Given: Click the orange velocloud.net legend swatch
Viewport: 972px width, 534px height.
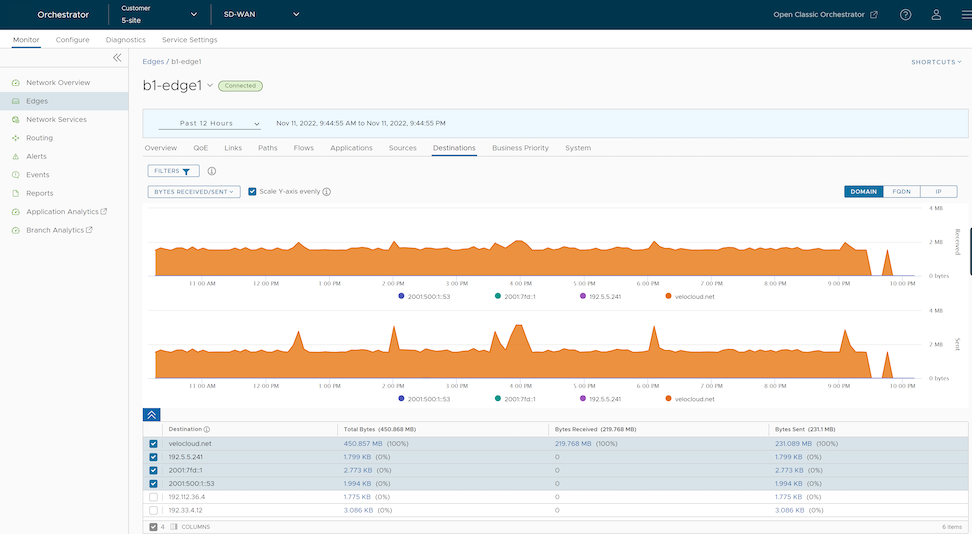Looking at the screenshot, I should (668, 296).
